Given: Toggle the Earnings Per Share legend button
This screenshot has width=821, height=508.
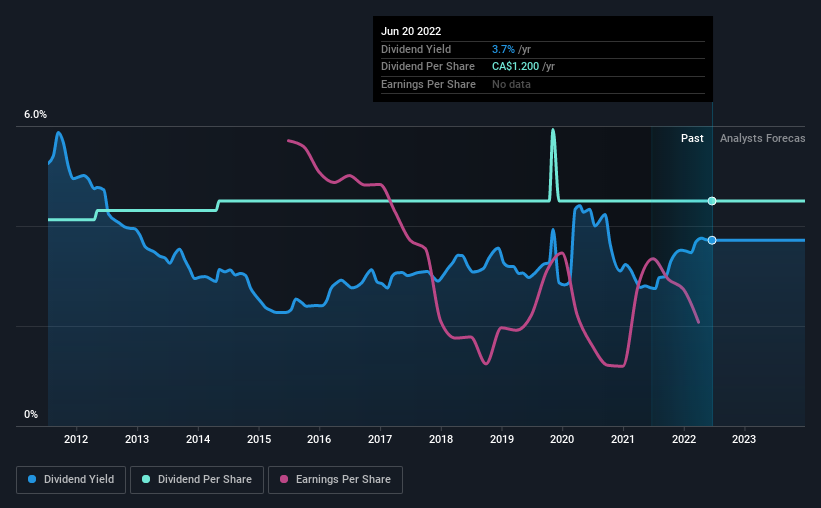Looking at the screenshot, I should click(335, 480).
